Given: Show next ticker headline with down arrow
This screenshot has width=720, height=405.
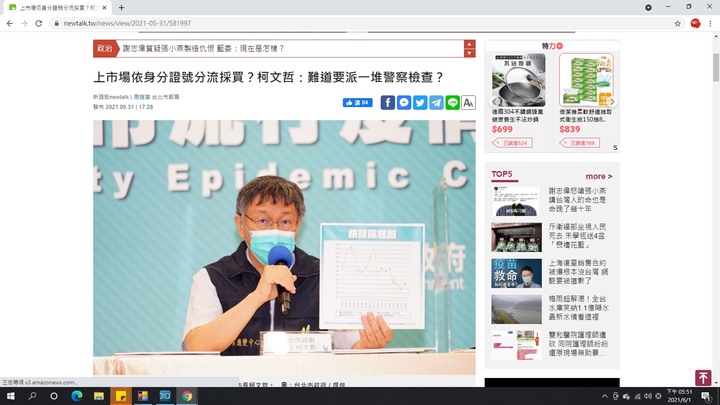Looking at the screenshot, I should [x=469, y=53].
